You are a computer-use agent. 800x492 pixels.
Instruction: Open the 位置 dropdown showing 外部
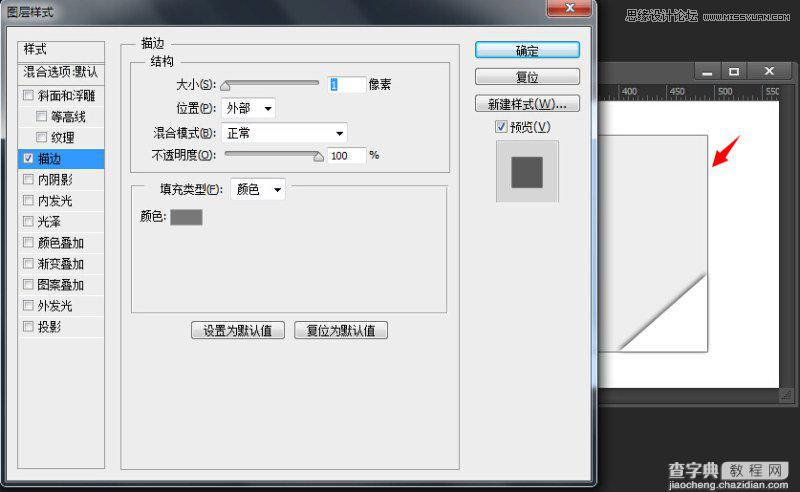(x=248, y=108)
